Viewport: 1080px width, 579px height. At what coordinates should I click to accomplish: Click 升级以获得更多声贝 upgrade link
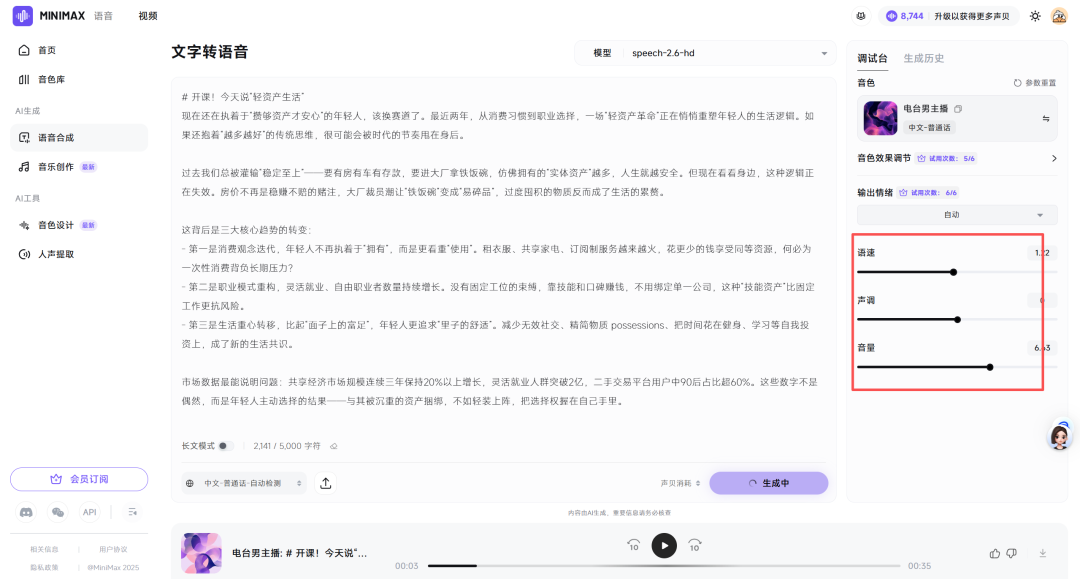tap(972, 16)
